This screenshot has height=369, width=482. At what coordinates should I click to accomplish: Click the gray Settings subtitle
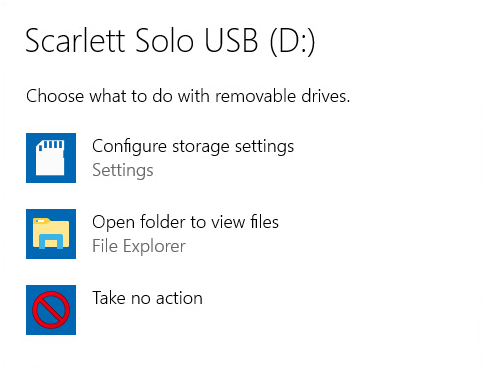[123, 171]
